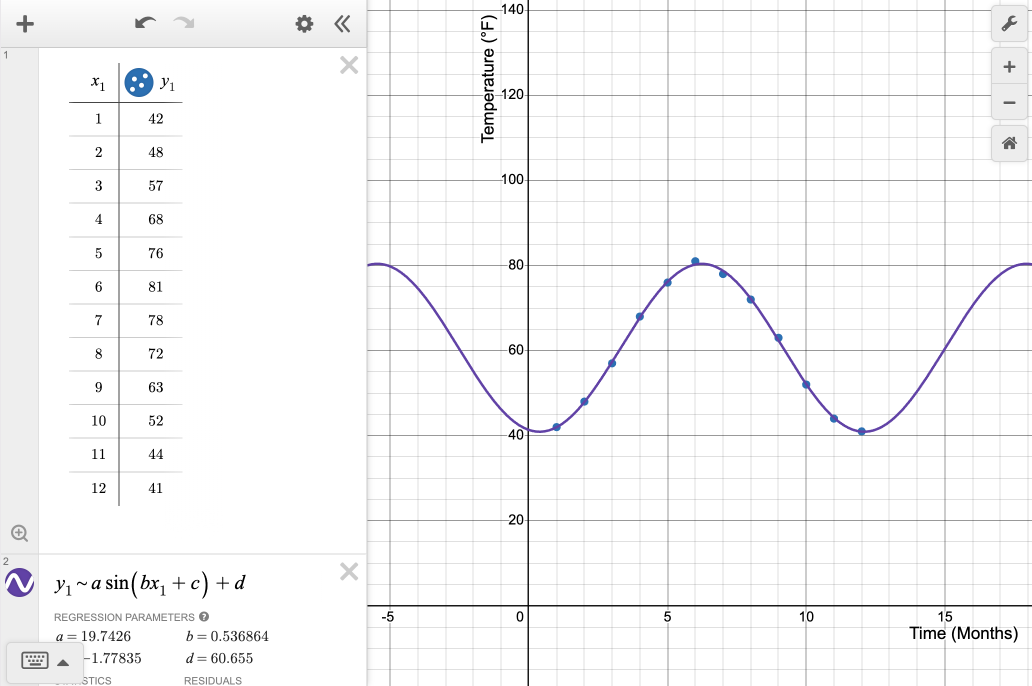The width and height of the screenshot is (1032, 686).
Task: Click the peak data point near 81
Action: click(x=695, y=261)
